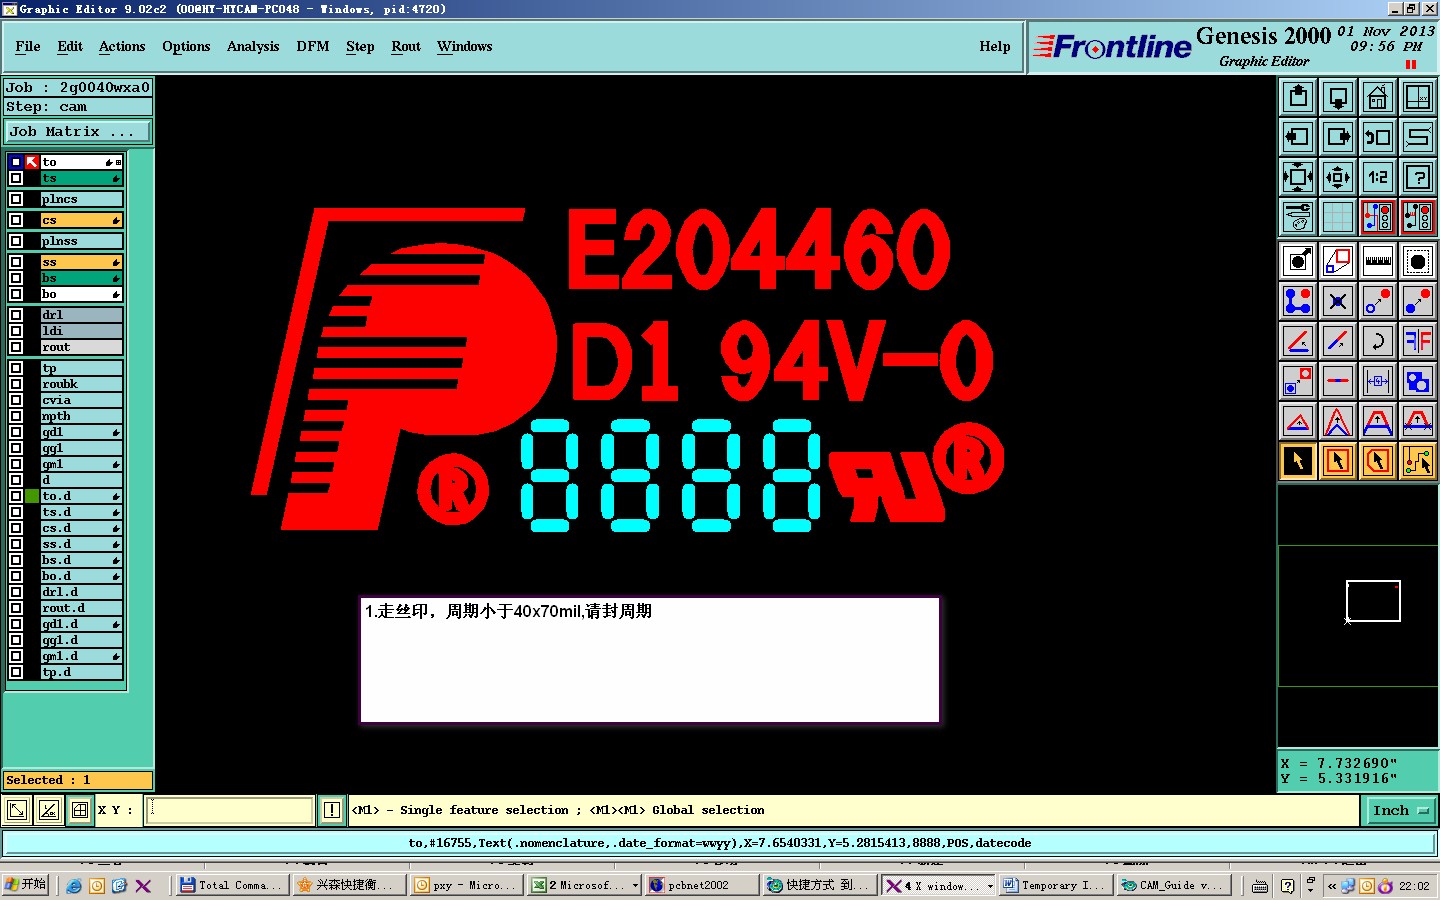Open the Actions menu
The image size is (1440, 900).
tap(122, 46)
